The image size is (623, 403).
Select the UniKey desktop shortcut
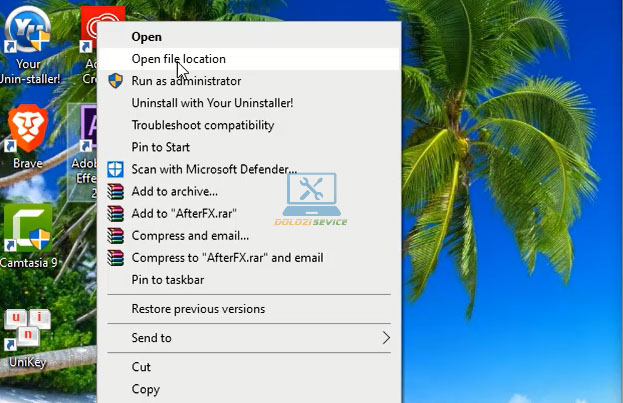tap(28, 330)
